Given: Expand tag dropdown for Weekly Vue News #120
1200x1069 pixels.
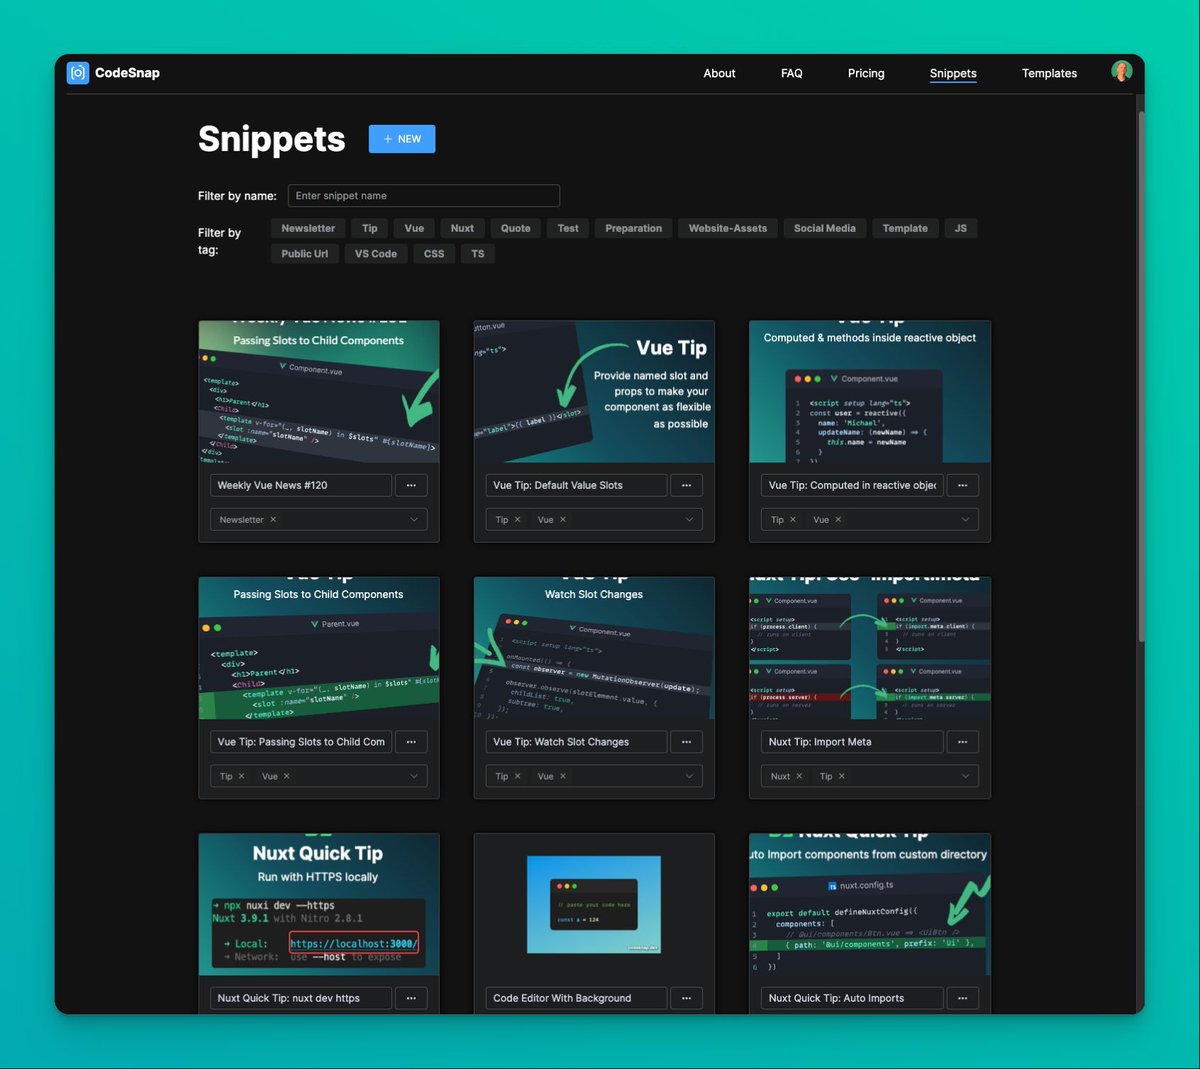Looking at the screenshot, I should click(x=414, y=520).
